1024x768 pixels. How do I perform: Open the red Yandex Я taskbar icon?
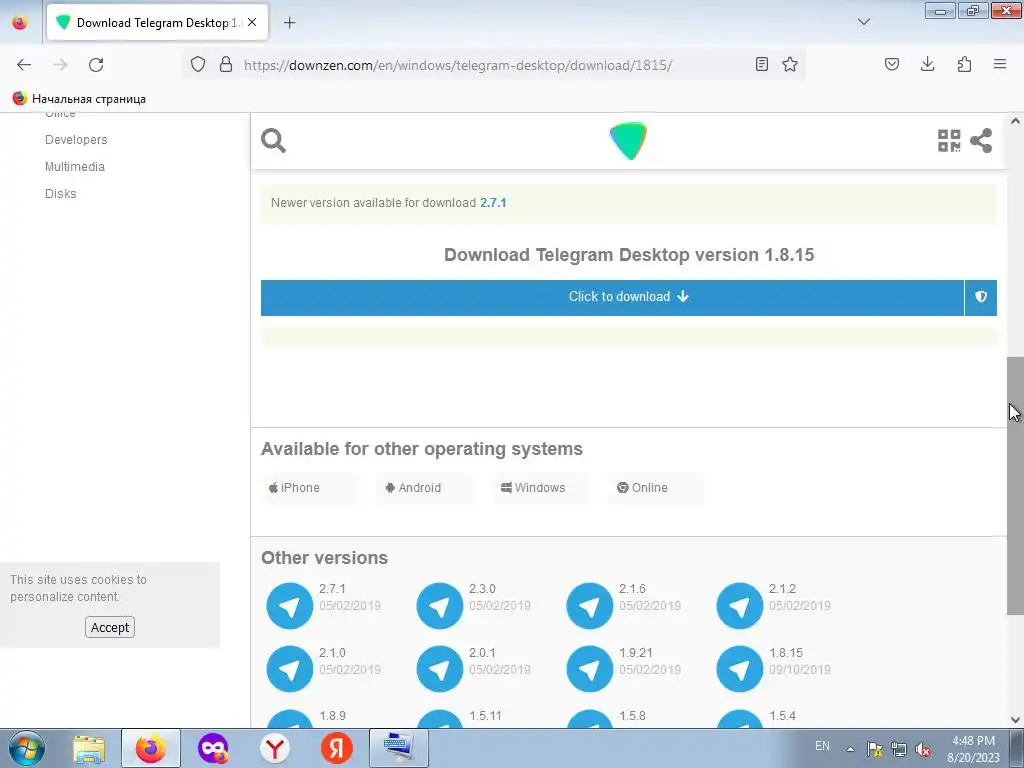[336, 748]
